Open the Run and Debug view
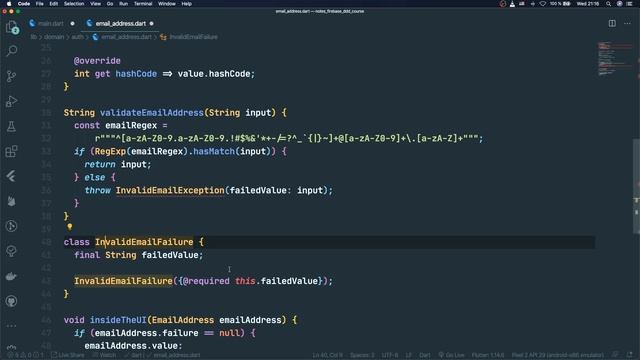The width and height of the screenshot is (640, 360). (12, 101)
